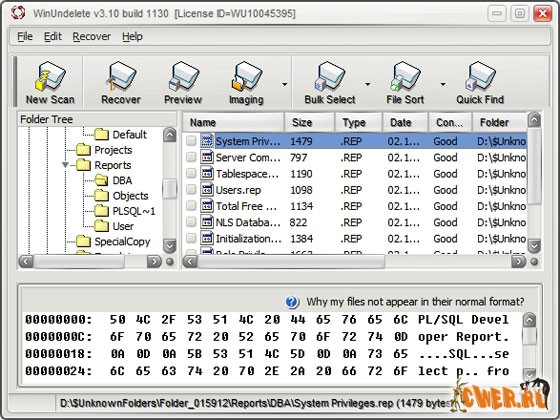Click the blue question mark help icon
This screenshot has height=420, width=560.
point(292,302)
